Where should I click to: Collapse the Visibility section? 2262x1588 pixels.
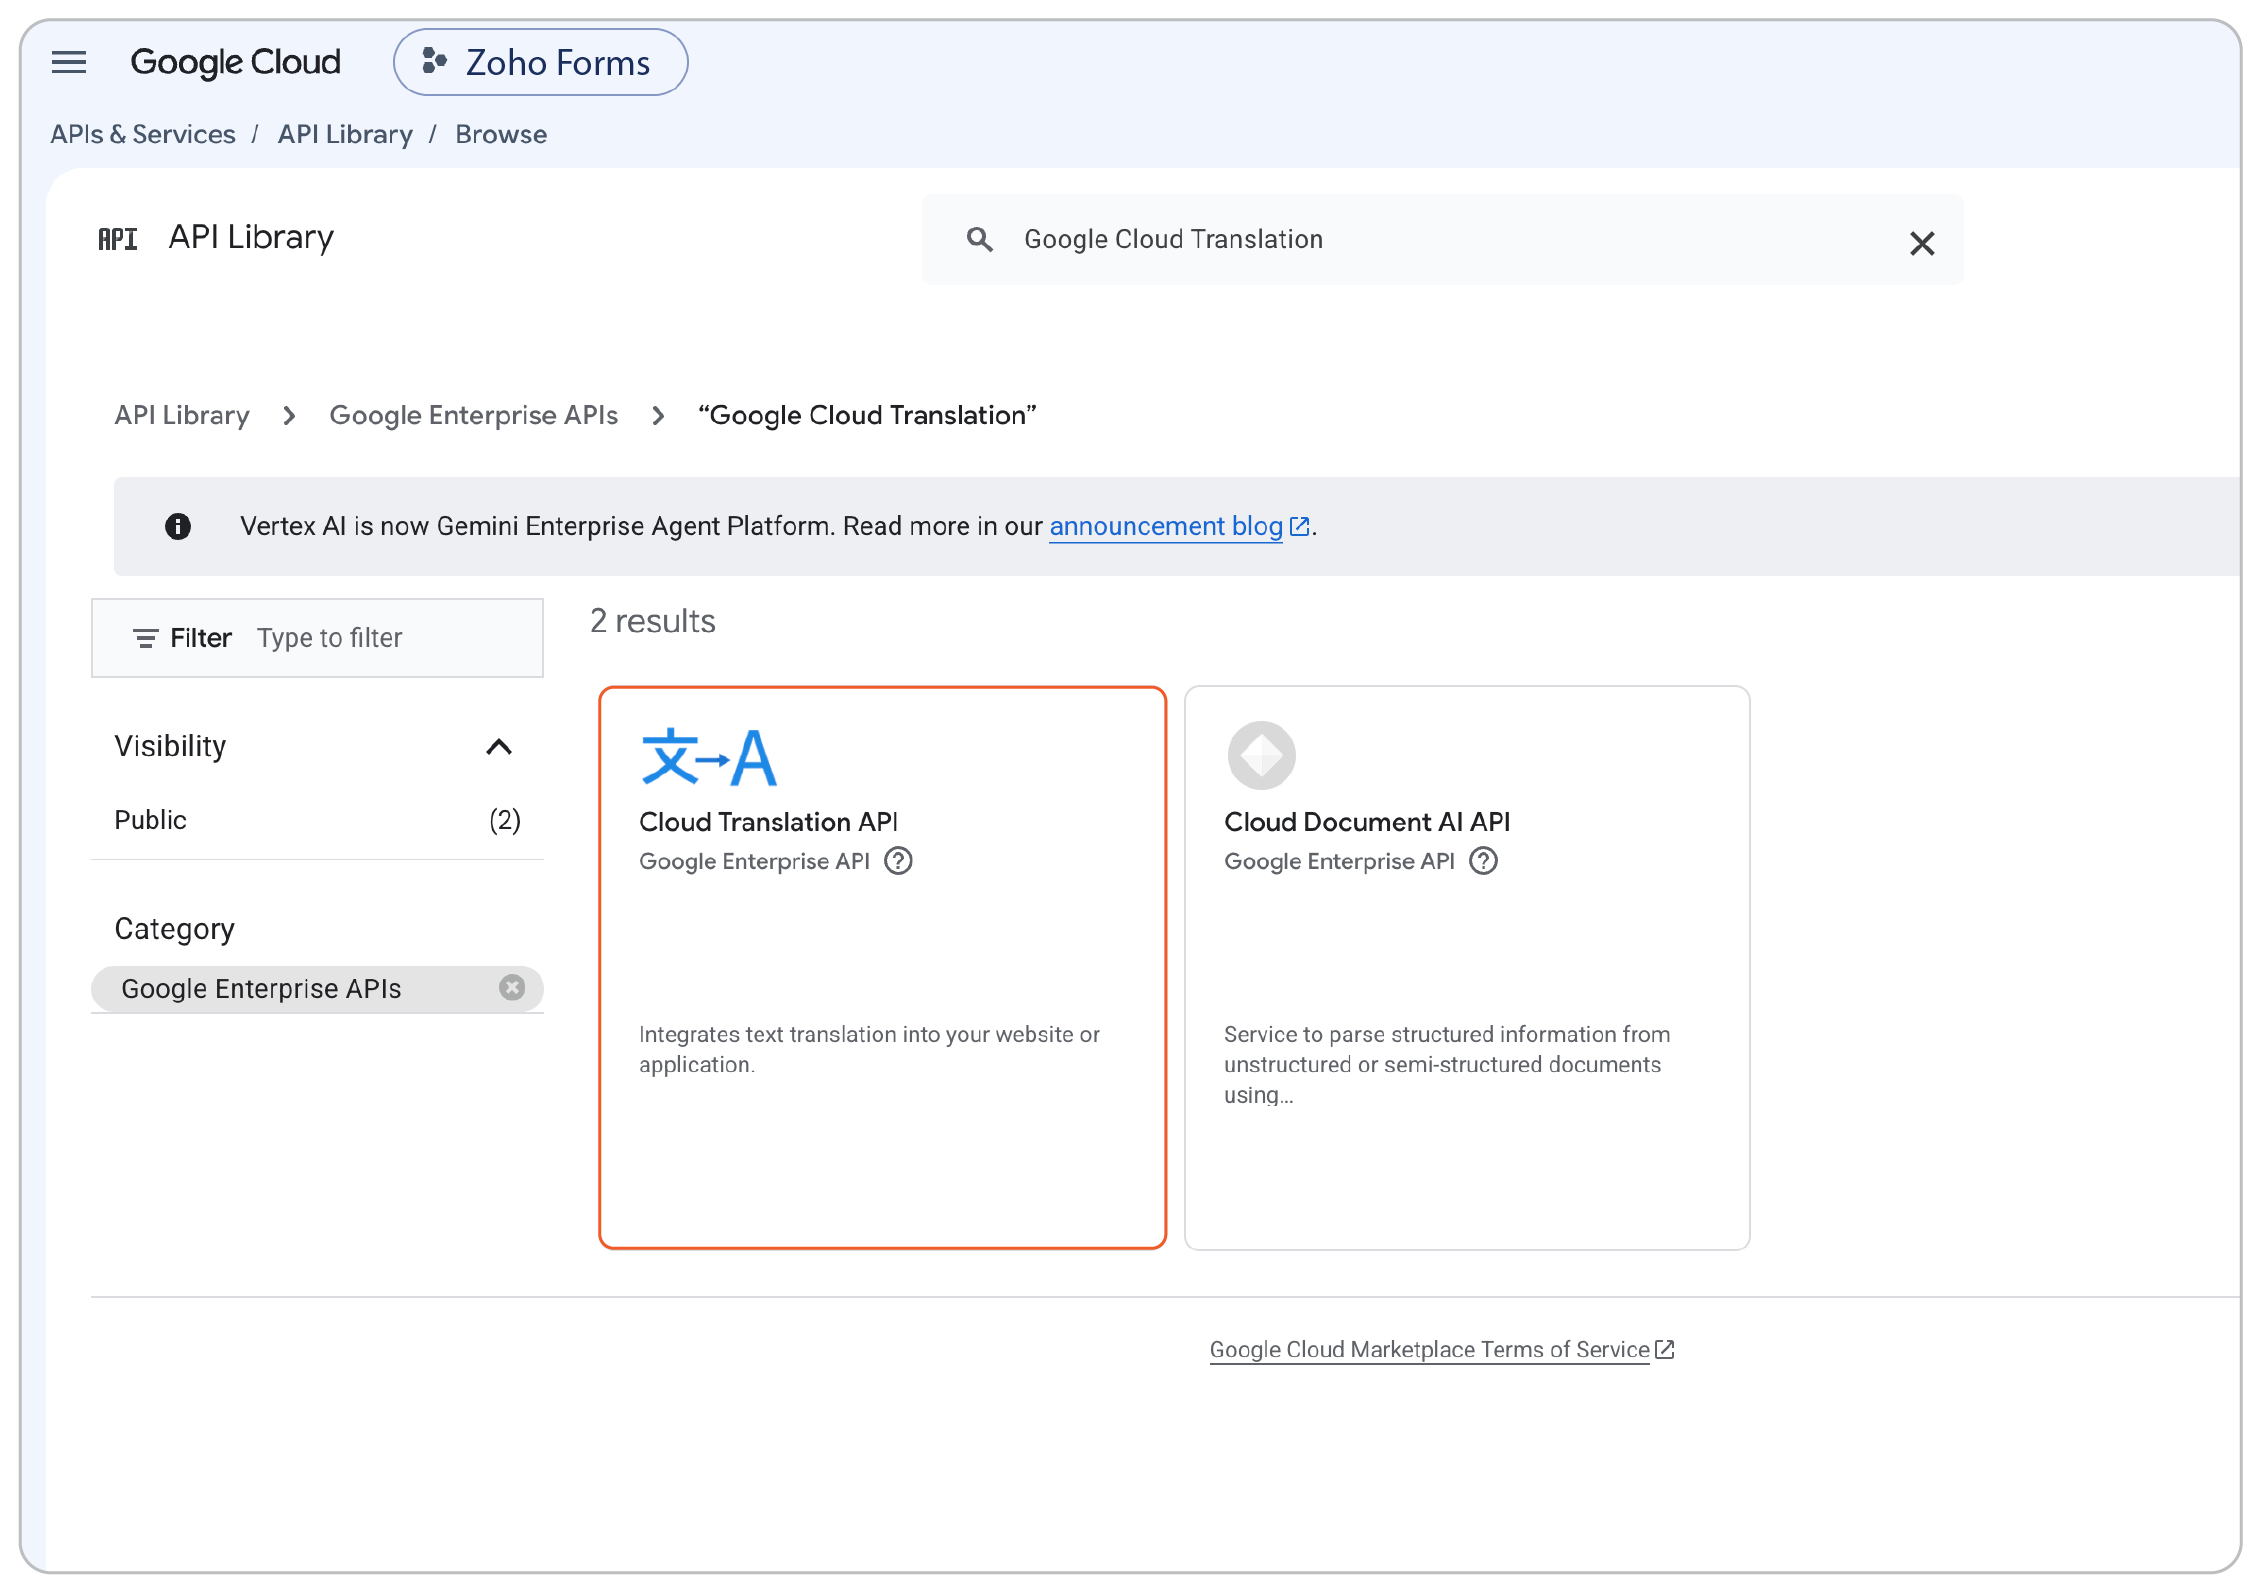(499, 747)
